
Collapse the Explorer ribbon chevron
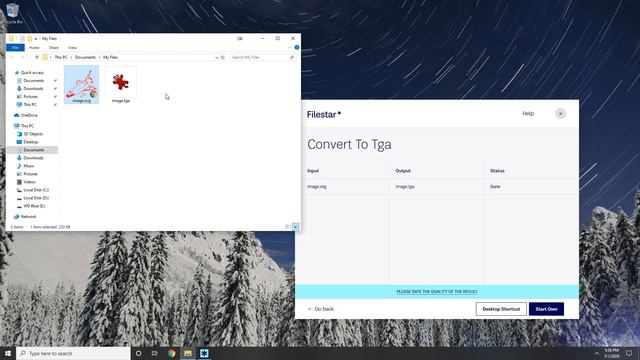tap(289, 47)
